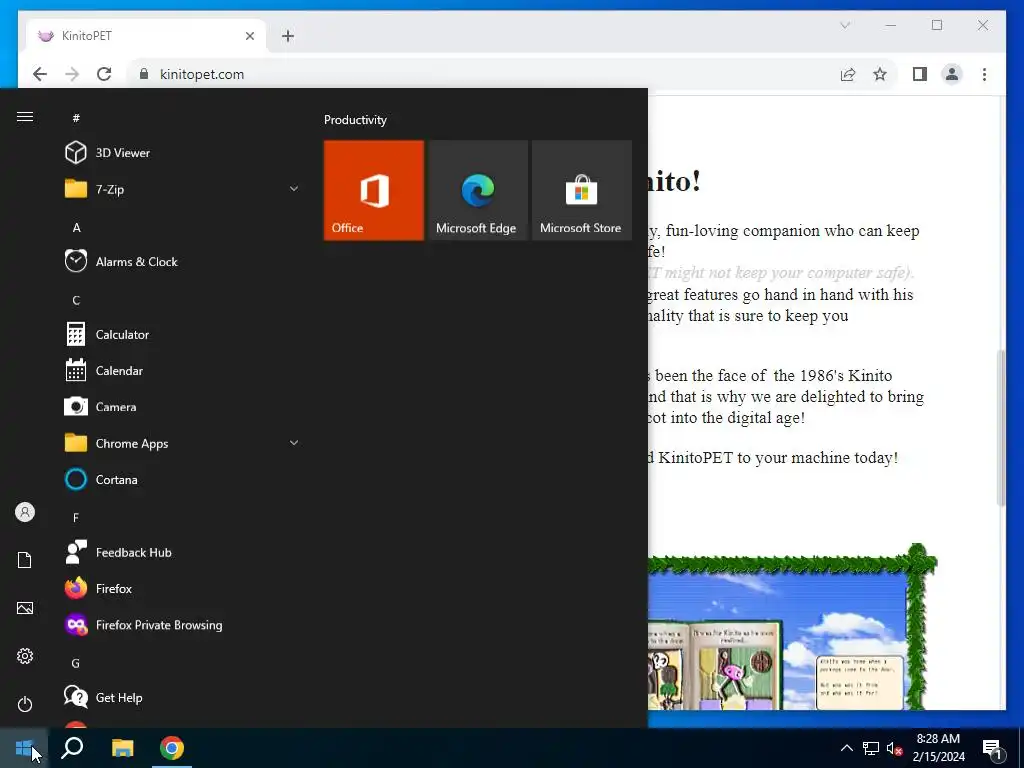Open the Get Help app

pyautogui.click(x=182, y=697)
